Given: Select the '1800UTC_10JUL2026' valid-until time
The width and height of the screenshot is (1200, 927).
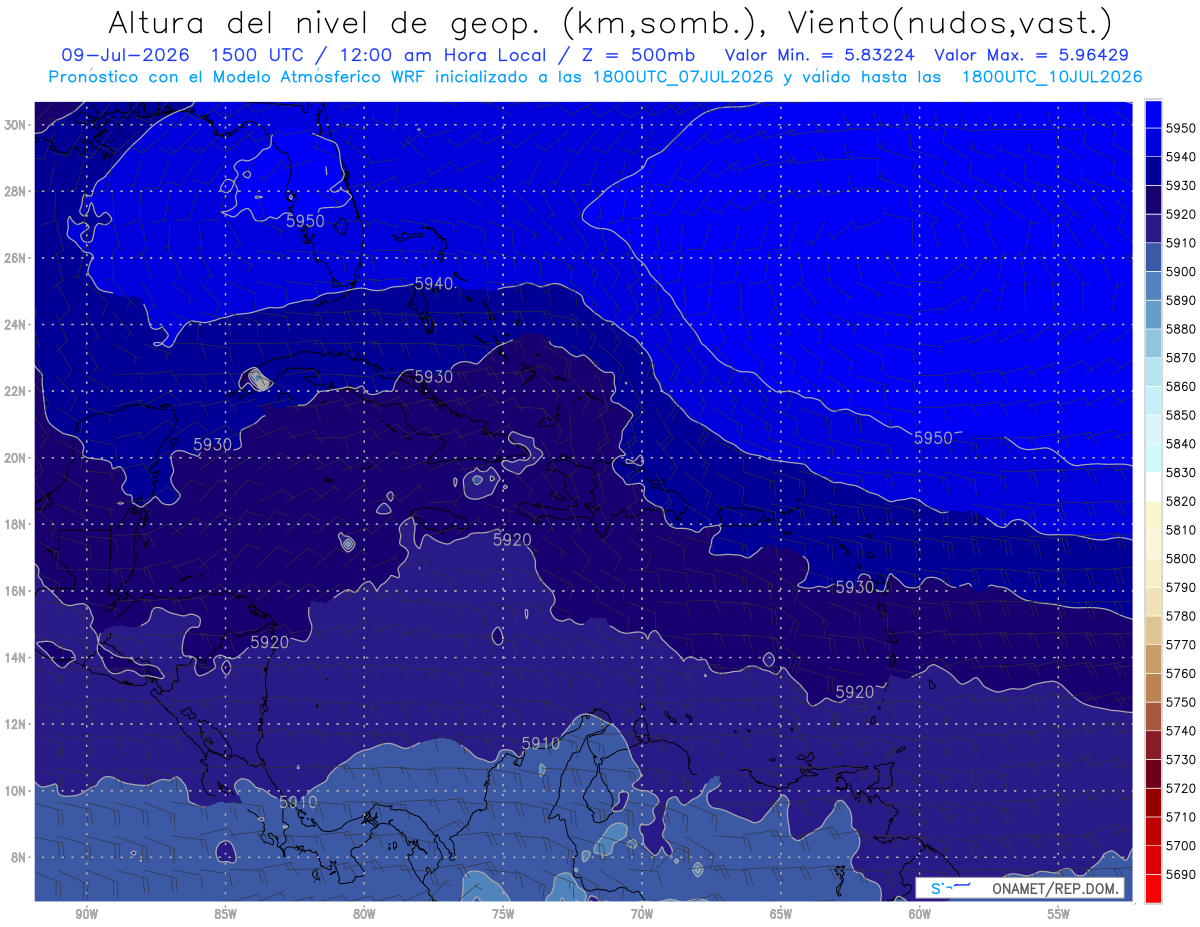Looking at the screenshot, I should click(x=1051, y=77).
